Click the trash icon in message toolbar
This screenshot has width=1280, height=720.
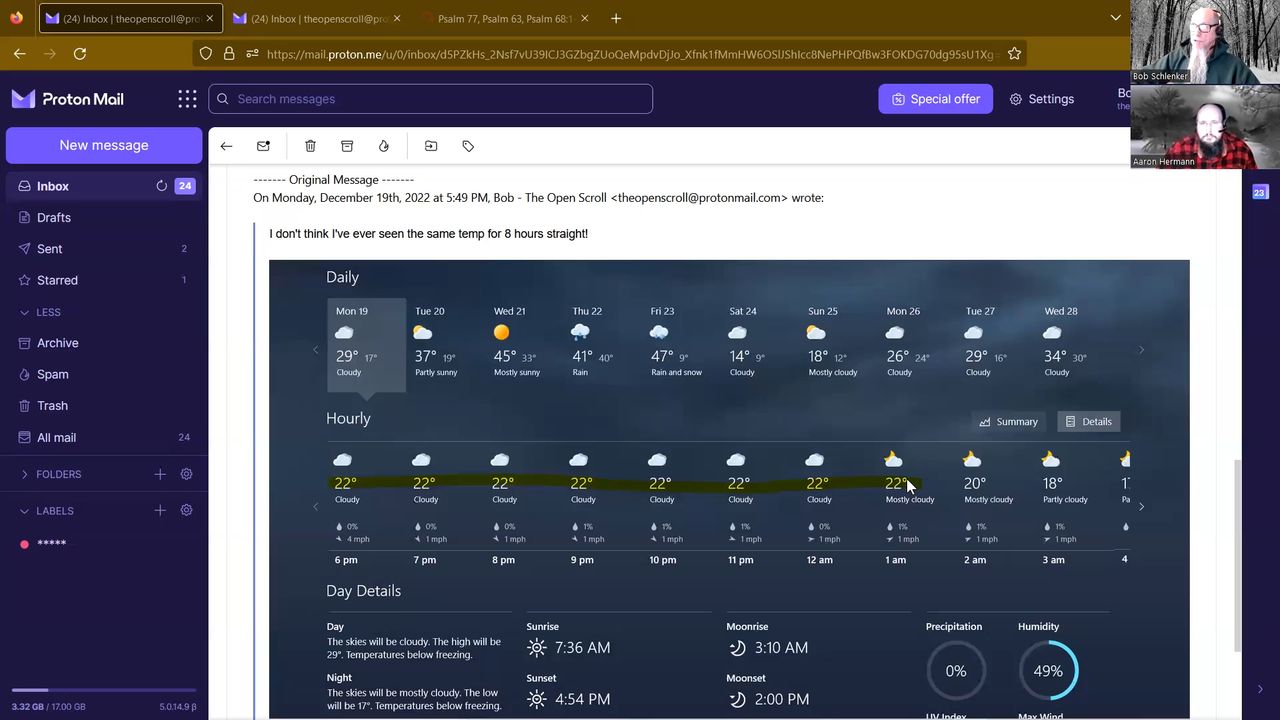click(310, 146)
